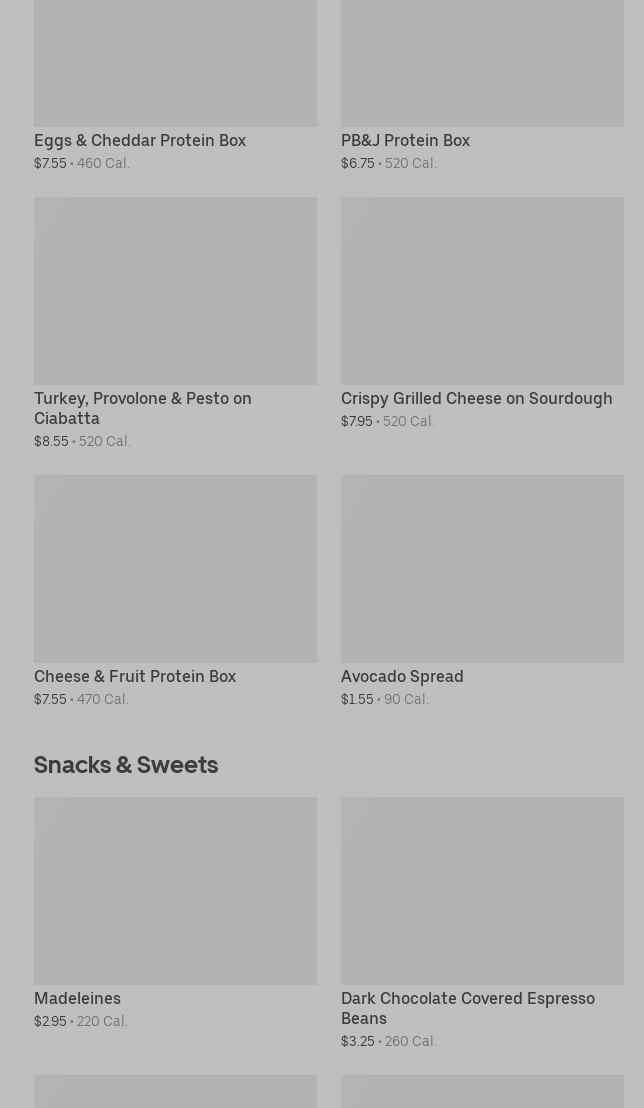The image size is (644, 1108).
Task: Click the $1.55 Avocado Spread price line
Action: click(385, 700)
